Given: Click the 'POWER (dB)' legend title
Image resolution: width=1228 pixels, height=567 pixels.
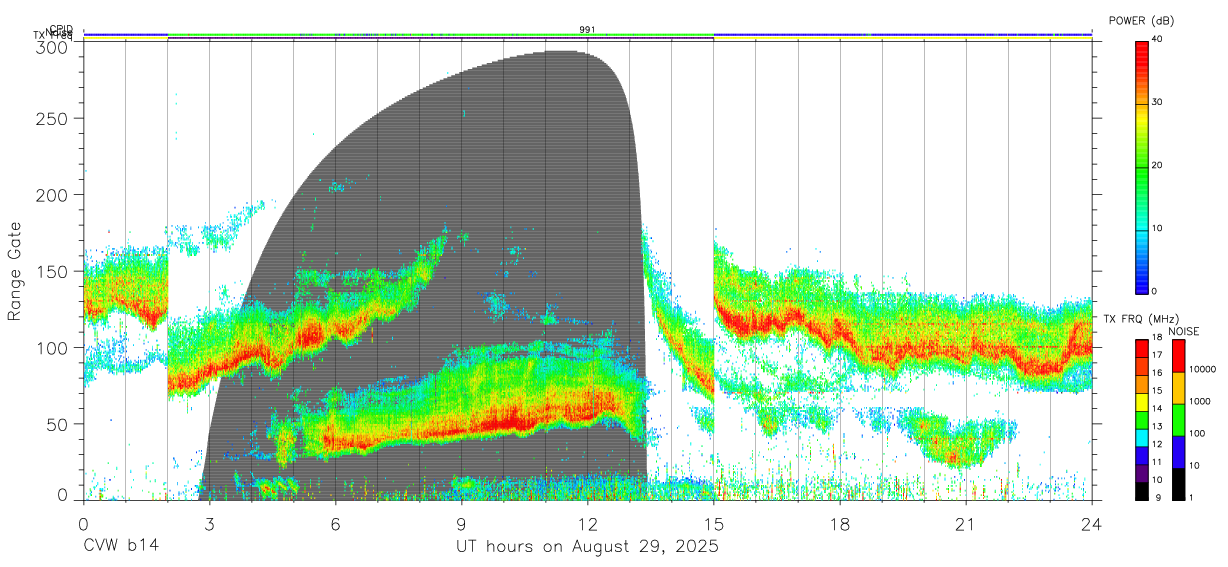Looking at the screenshot, I should [1142, 21].
